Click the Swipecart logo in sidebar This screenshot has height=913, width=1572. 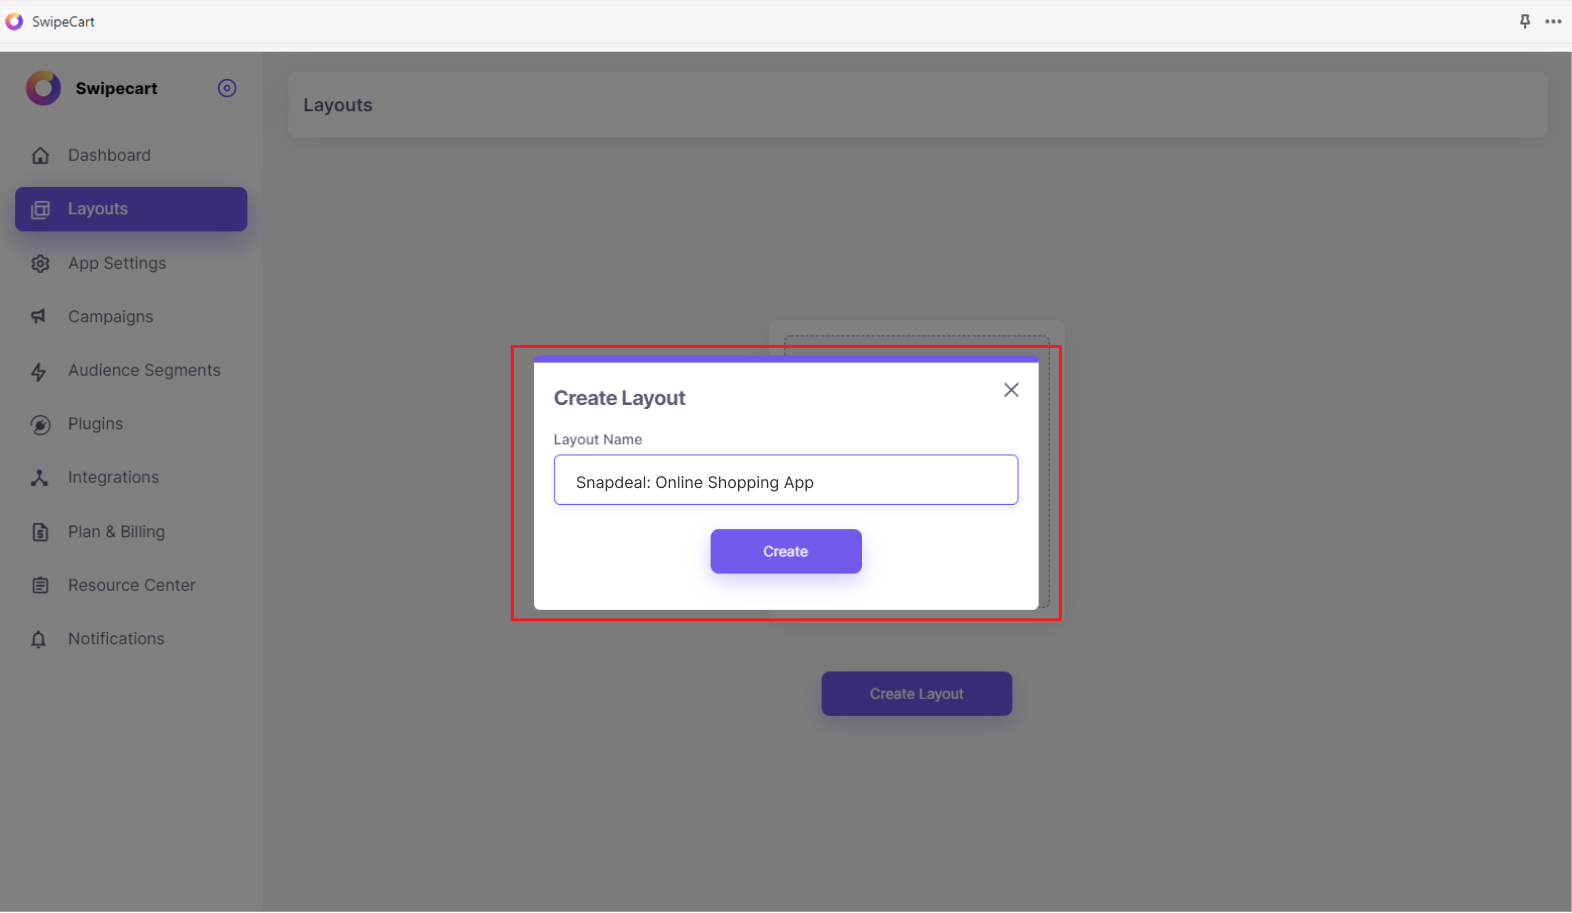coord(43,88)
